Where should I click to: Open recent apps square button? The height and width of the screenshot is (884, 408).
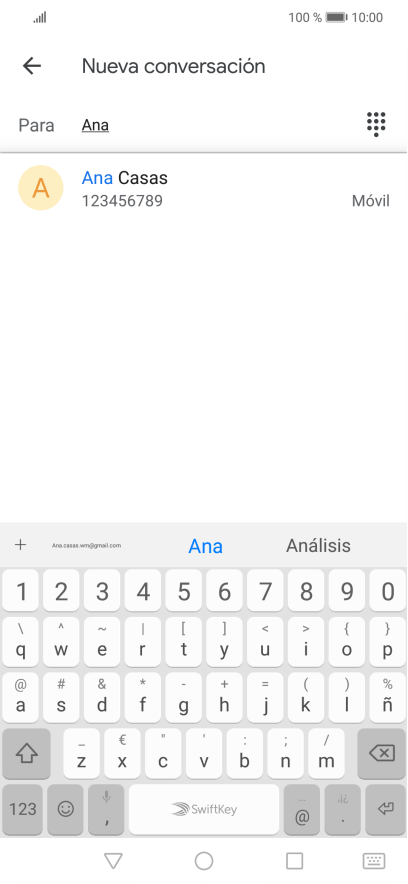[x=294, y=860]
